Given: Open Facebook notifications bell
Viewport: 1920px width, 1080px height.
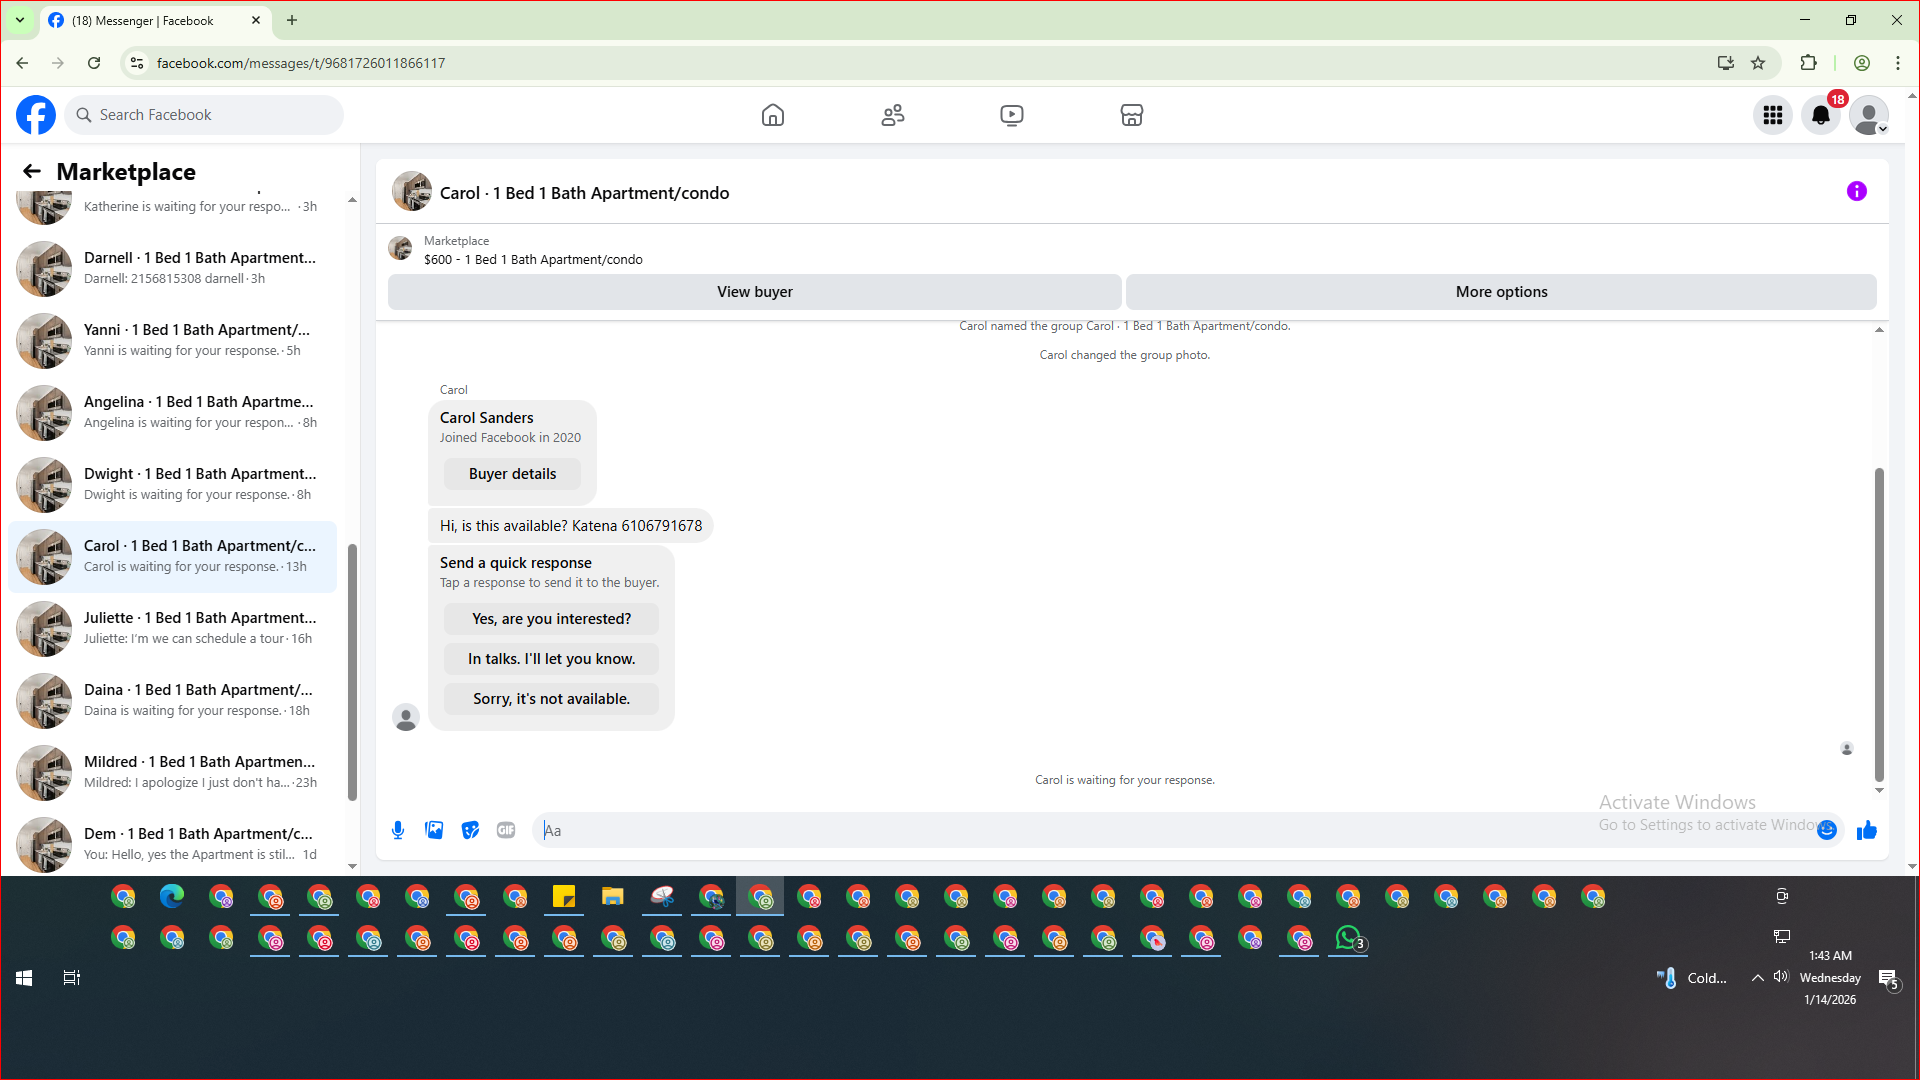Looking at the screenshot, I should click(1821, 115).
